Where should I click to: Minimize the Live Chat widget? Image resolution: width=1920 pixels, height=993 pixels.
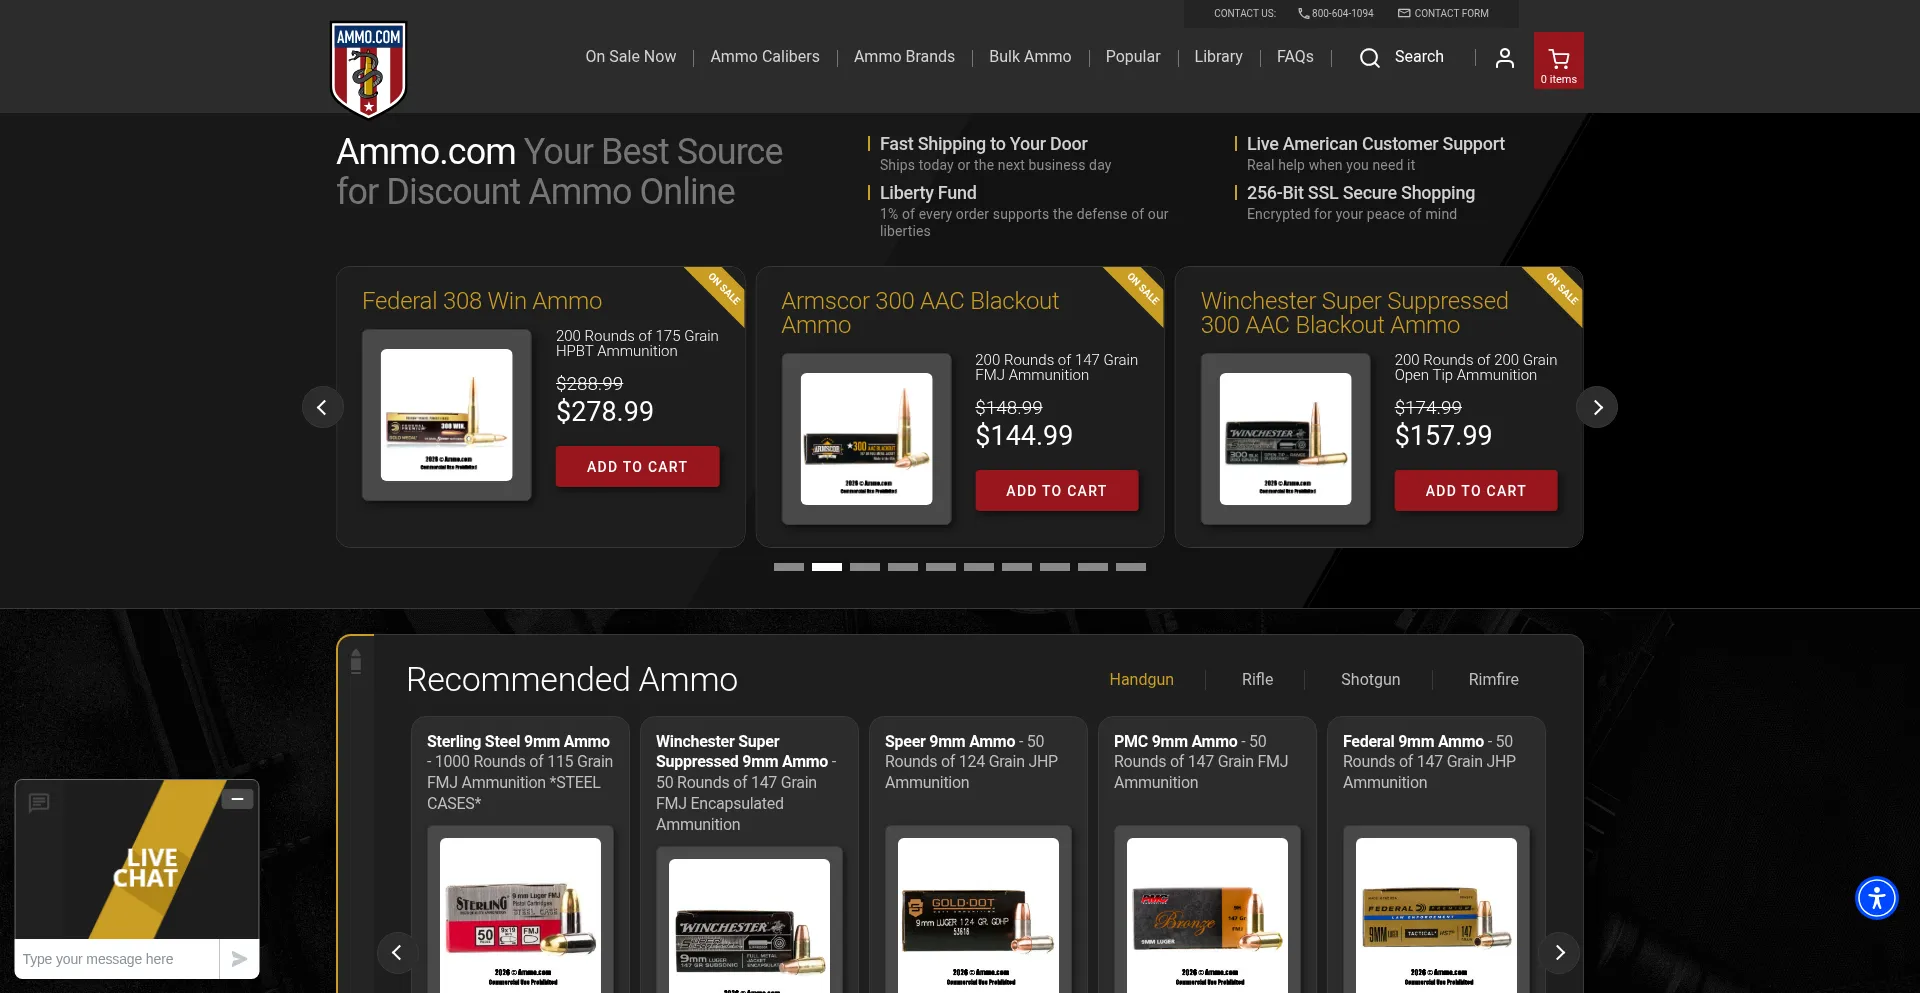tap(237, 799)
